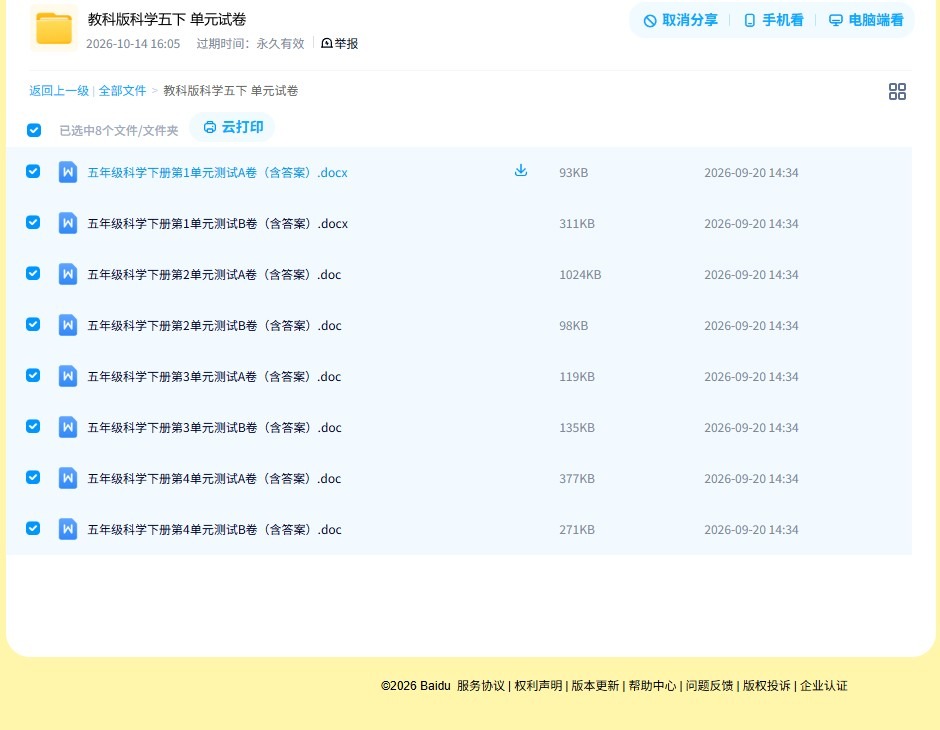The width and height of the screenshot is (940, 730).
Task: Uncheck 第2单元测试B卷 checkbox
Action: tap(33, 324)
